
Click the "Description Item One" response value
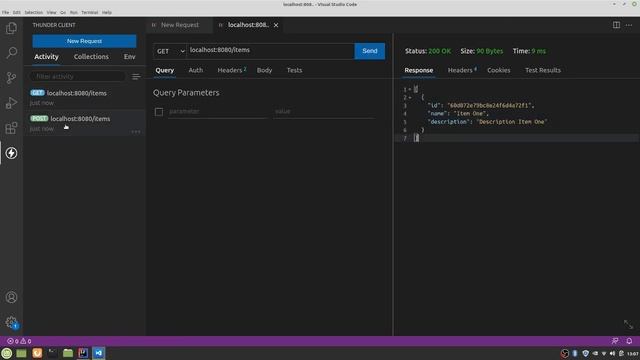click(x=512, y=122)
